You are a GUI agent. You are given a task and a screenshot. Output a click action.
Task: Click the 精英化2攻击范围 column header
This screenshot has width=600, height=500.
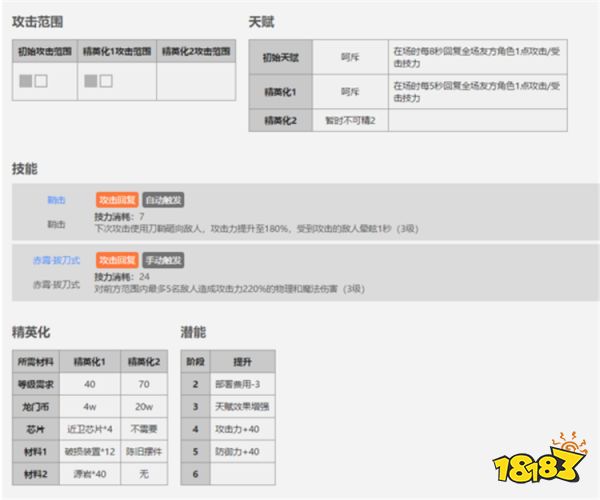pyautogui.click(x=195, y=50)
